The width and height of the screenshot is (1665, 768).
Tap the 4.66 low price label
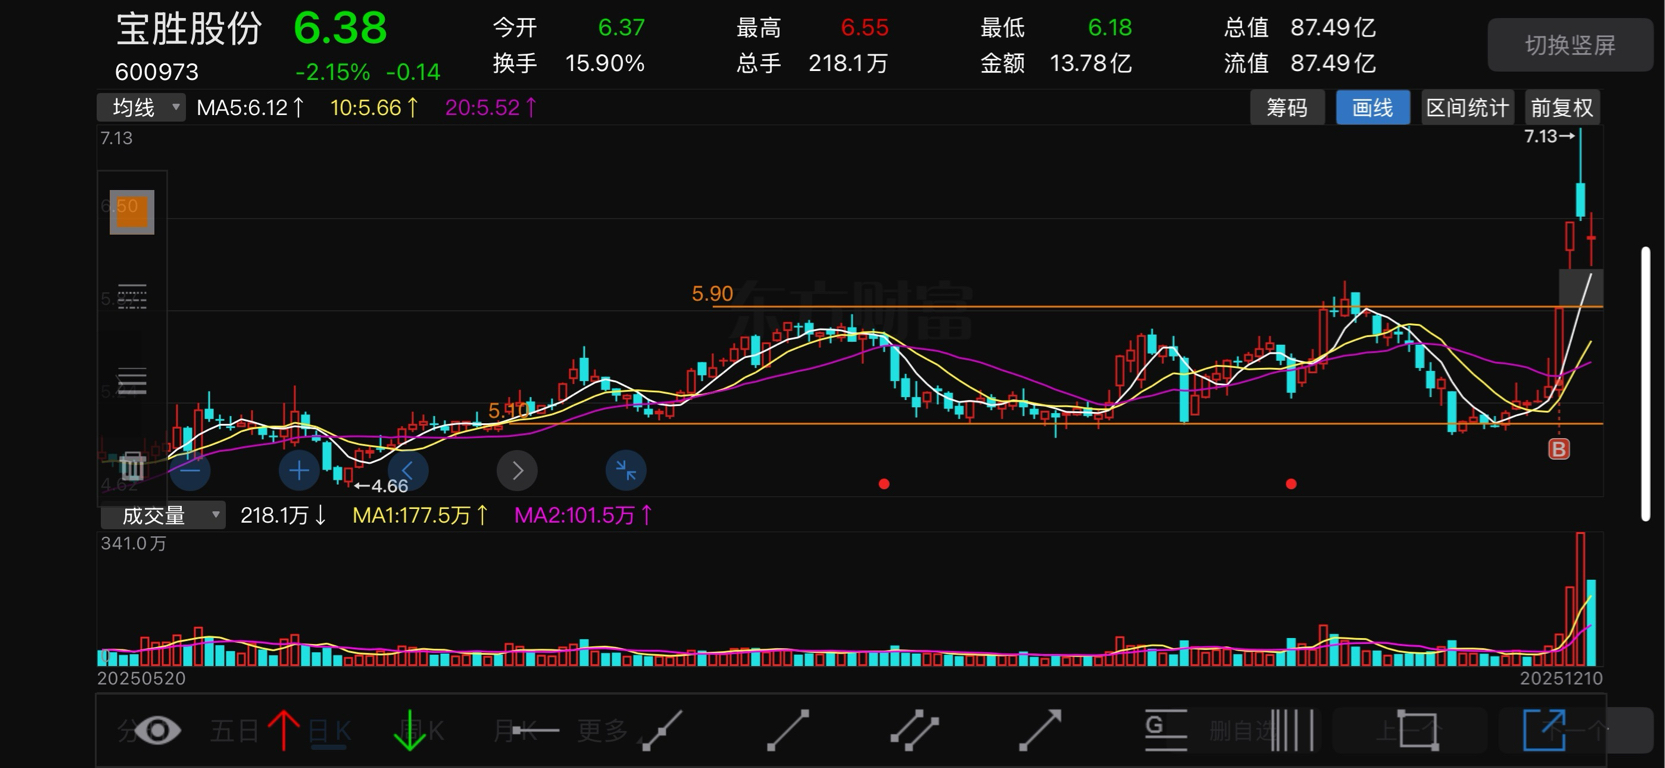point(382,486)
